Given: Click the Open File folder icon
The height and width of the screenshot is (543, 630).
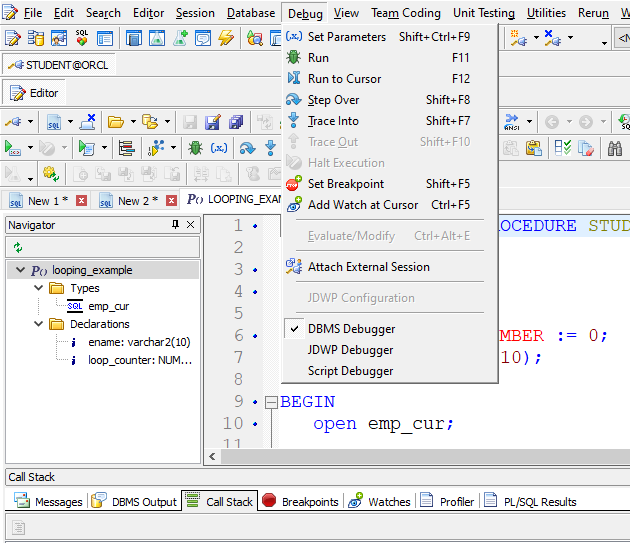Looking at the screenshot, I should coord(116,121).
